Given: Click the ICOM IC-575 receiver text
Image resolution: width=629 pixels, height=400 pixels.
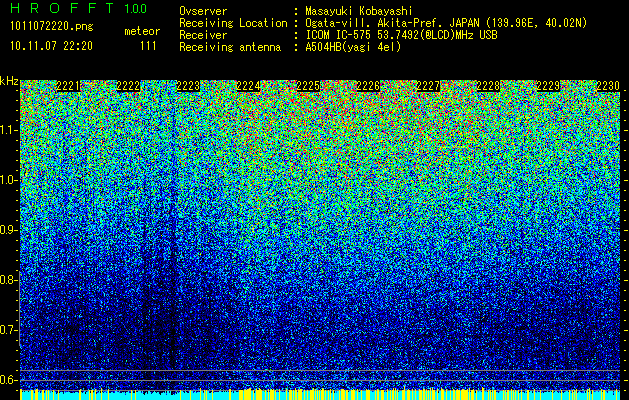Looking at the screenshot, I should [x=401, y=35].
